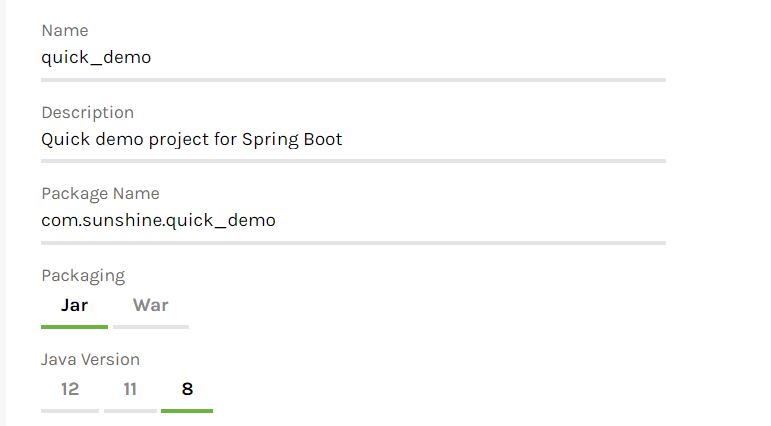Choose Java version 12
Screen dimensions: 771x426
70,389
